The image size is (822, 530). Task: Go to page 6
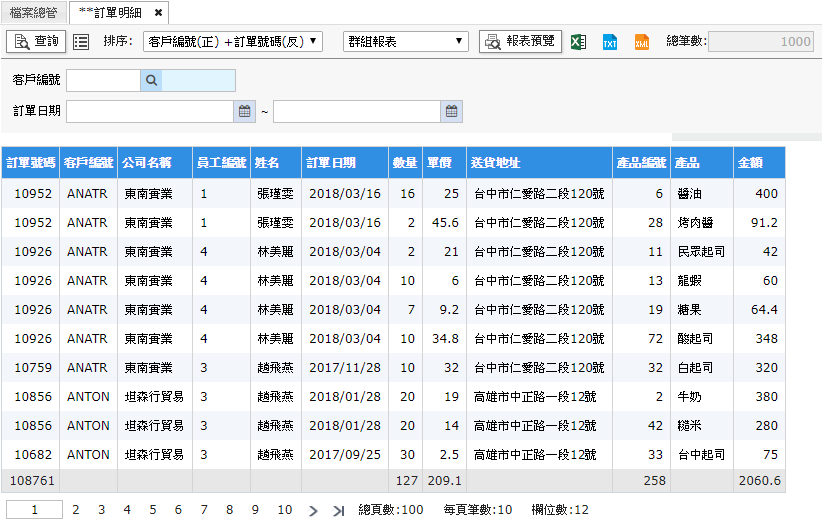click(178, 510)
